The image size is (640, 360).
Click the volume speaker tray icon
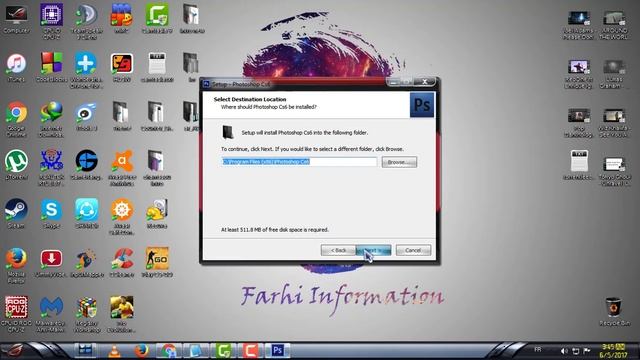pos(564,351)
